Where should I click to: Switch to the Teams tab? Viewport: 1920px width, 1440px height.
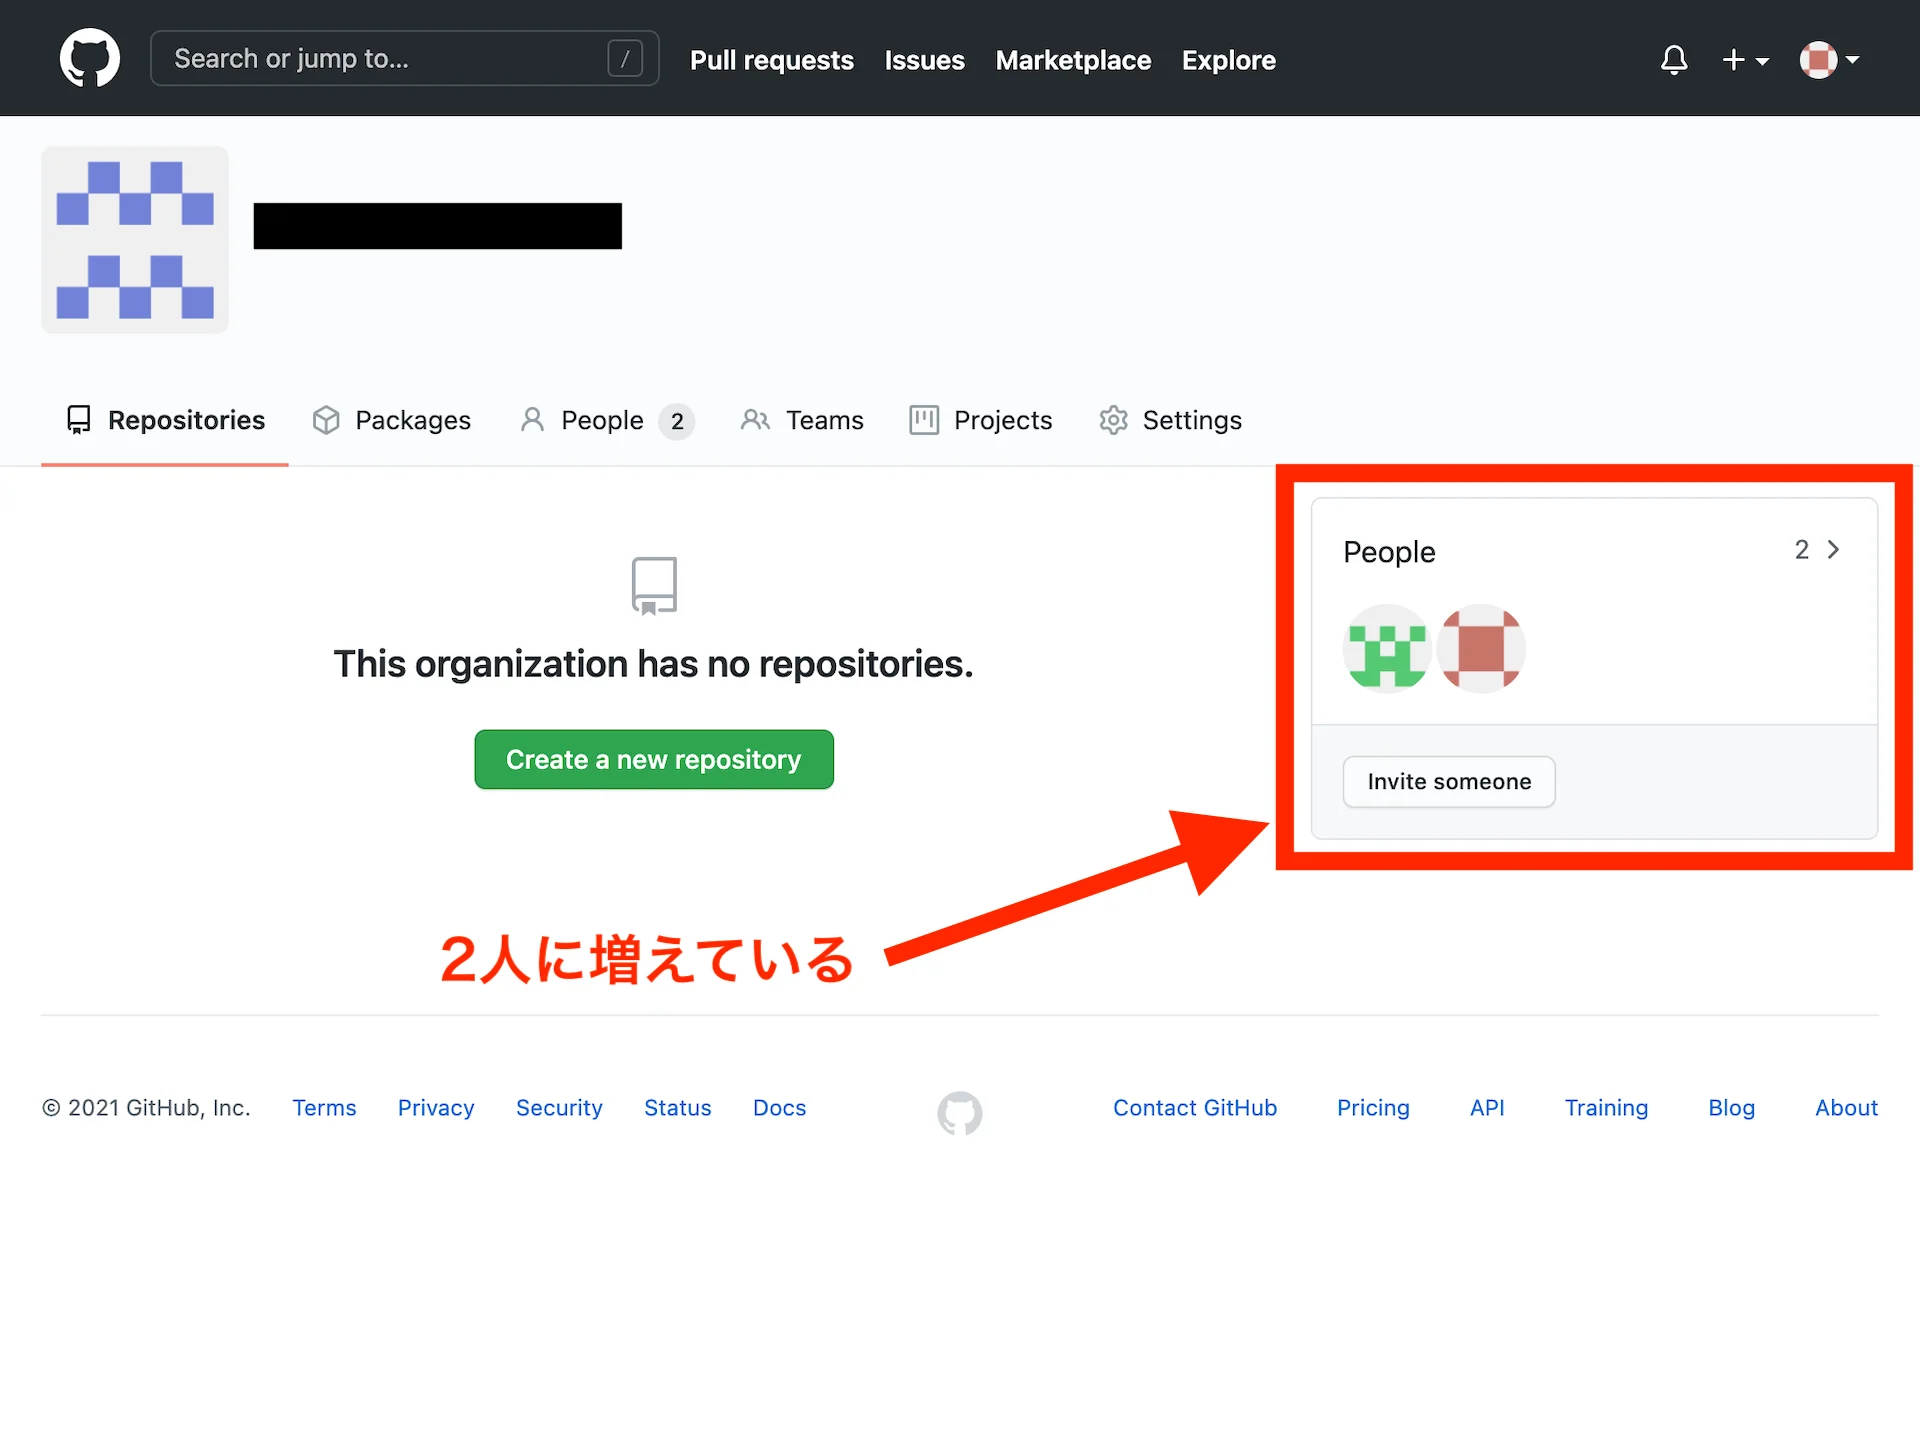click(802, 420)
